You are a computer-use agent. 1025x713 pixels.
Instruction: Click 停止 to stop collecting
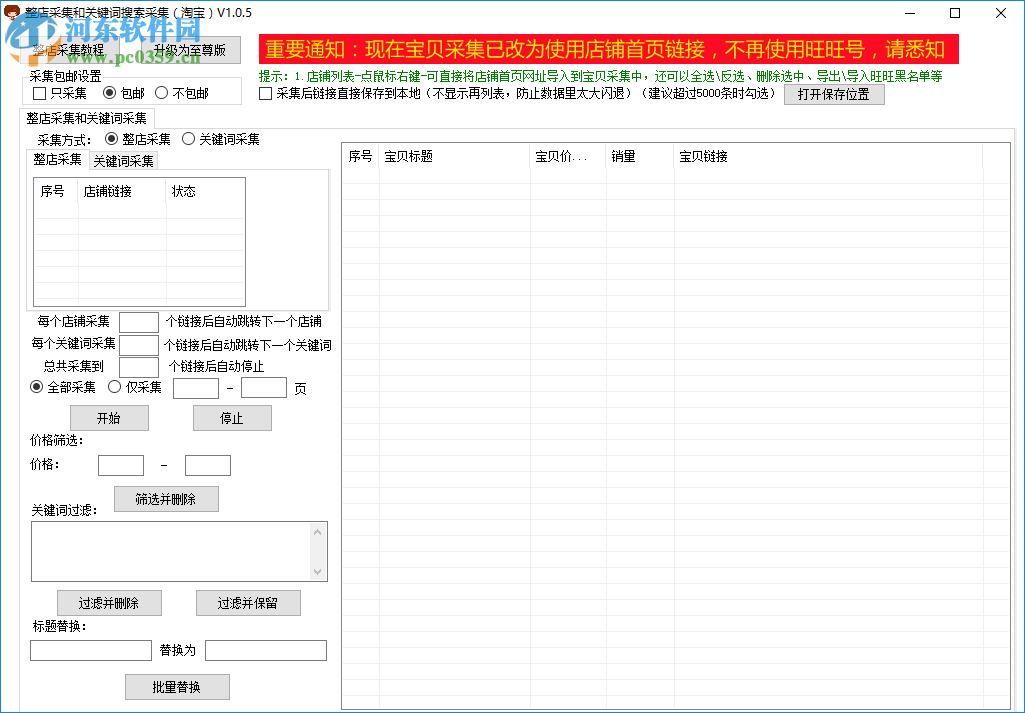click(x=232, y=418)
